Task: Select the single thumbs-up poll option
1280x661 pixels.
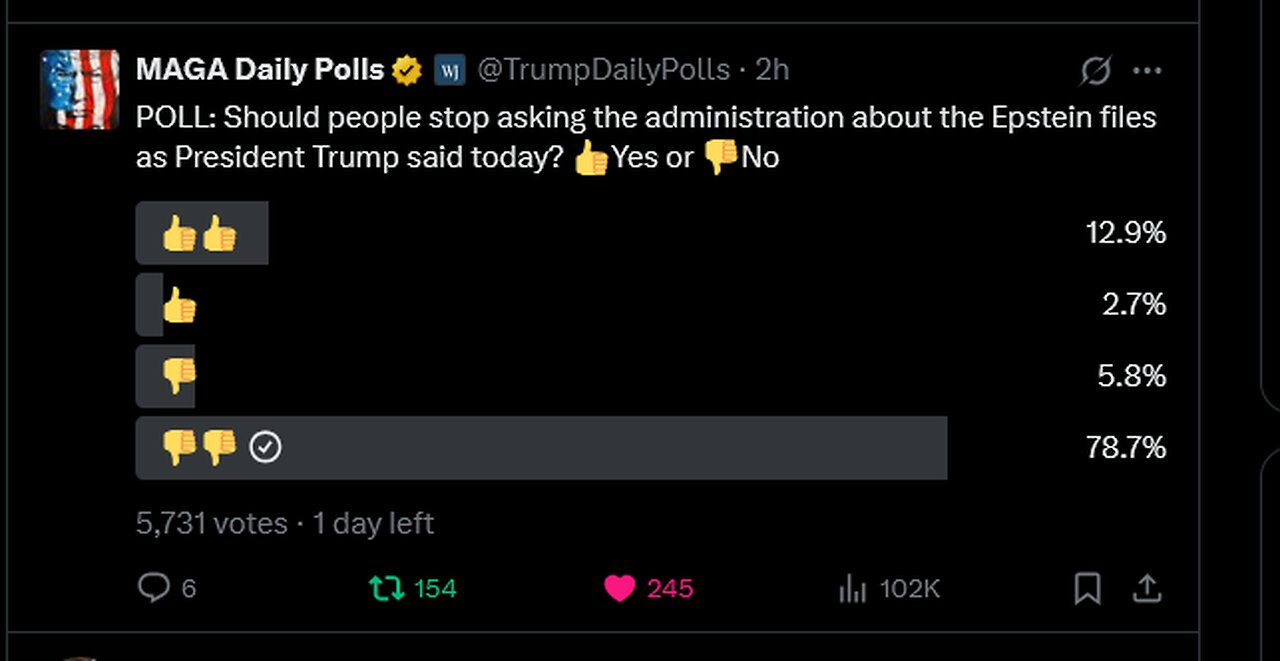Action: tap(651, 304)
